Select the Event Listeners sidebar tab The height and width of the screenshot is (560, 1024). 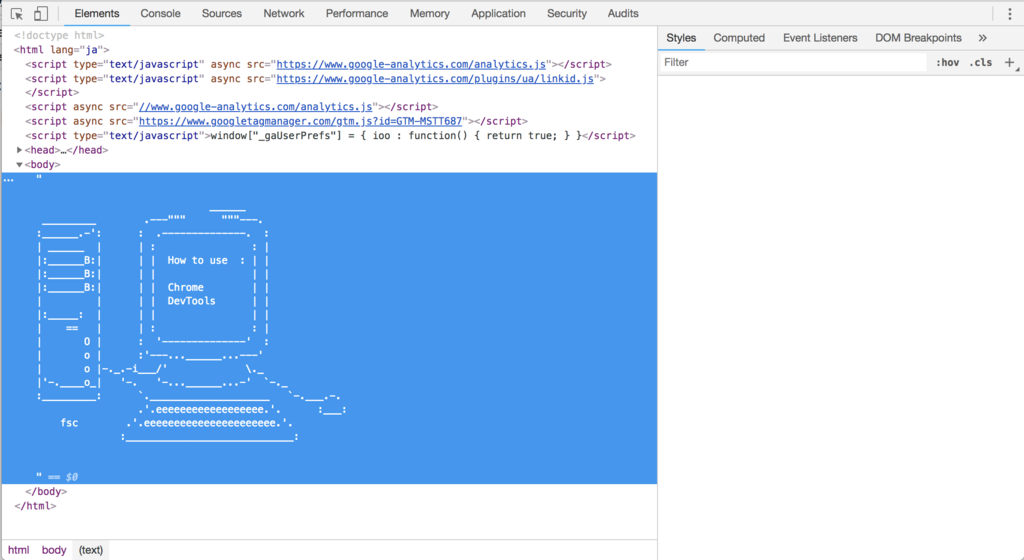click(x=820, y=38)
